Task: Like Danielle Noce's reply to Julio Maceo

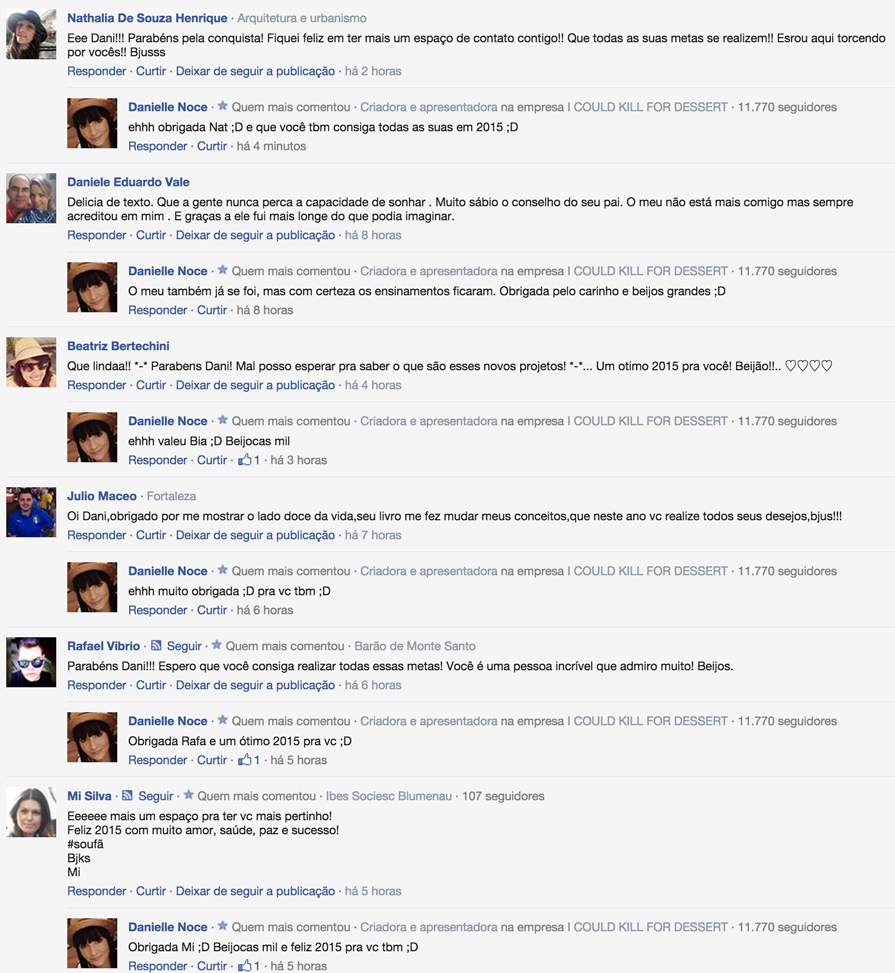Action: 212,611
